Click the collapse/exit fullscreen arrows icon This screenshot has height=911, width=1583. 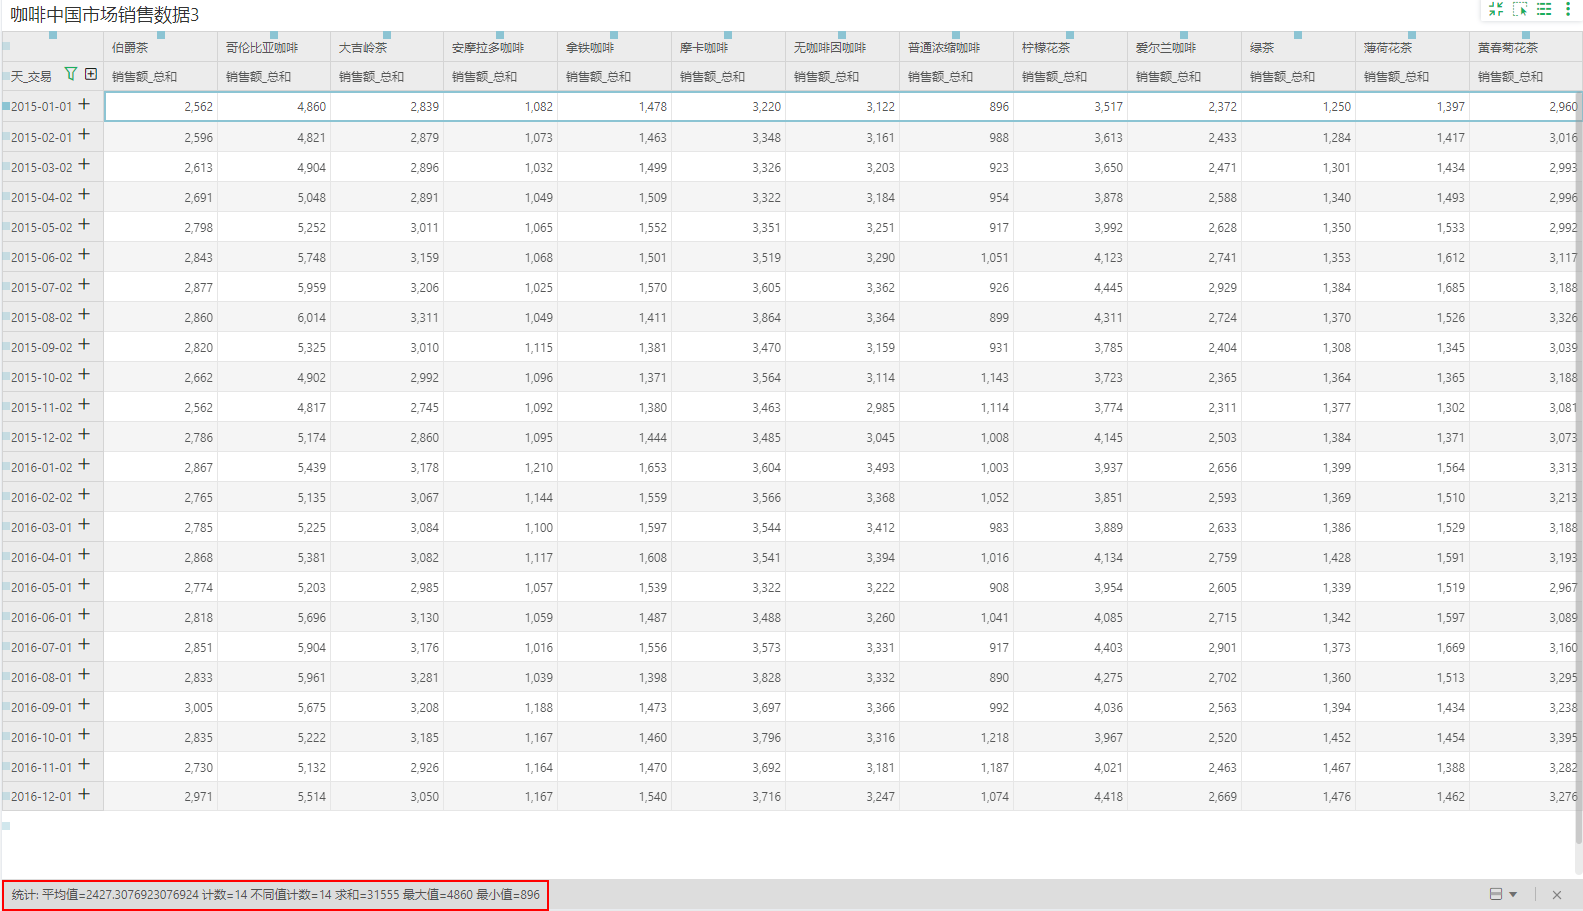(1496, 9)
